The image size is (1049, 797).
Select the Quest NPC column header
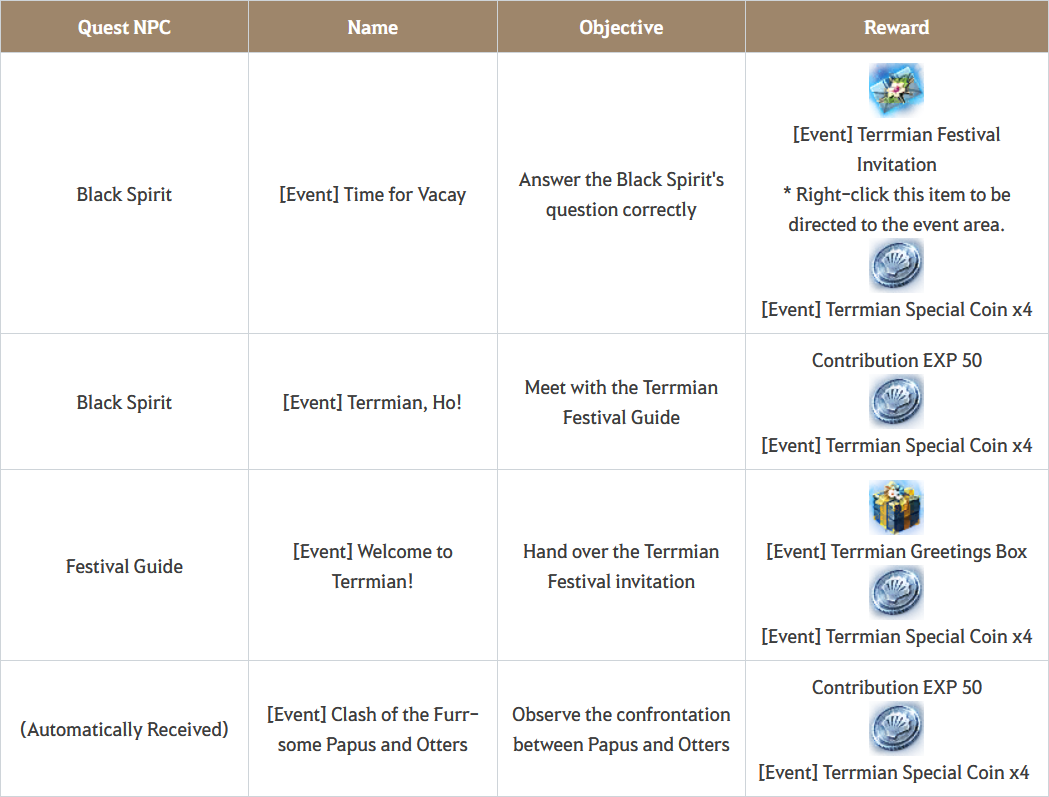tap(124, 27)
